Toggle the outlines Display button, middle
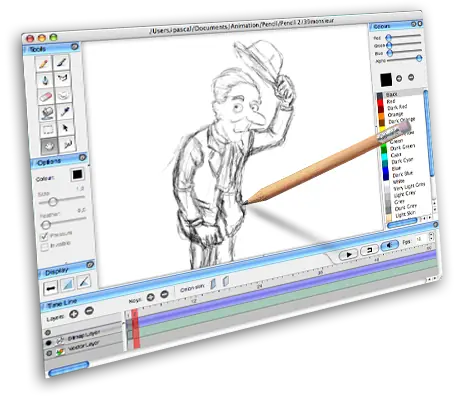The image size is (468, 397). click(x=67, y=284)
